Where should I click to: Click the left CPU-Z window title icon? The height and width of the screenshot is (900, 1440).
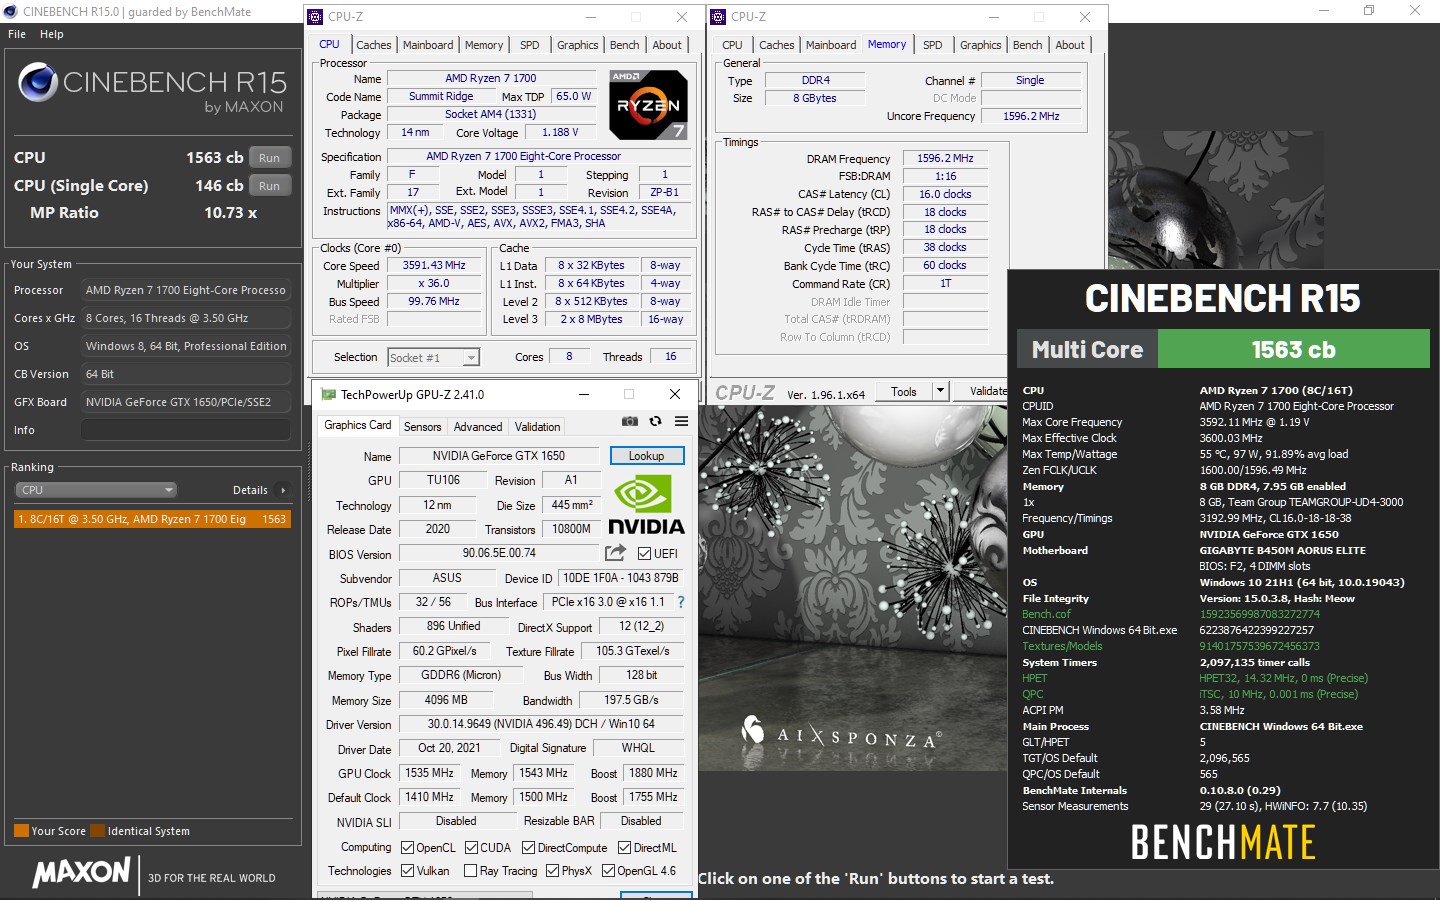click(315, 17)
